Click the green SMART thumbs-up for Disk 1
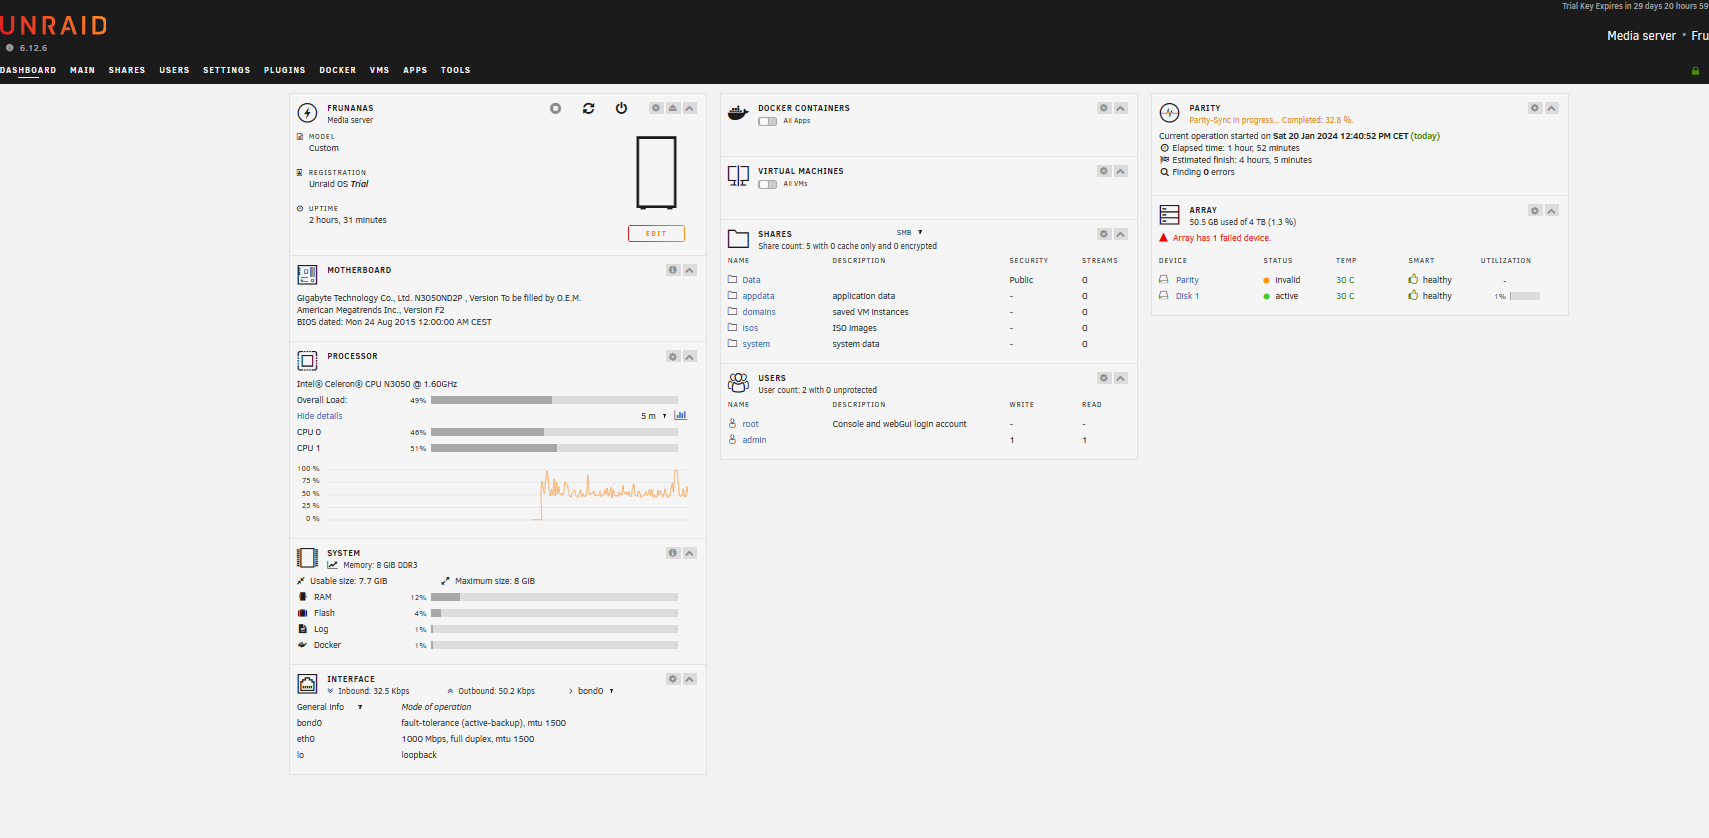1709x838 pixels. tap(1413, 295)
